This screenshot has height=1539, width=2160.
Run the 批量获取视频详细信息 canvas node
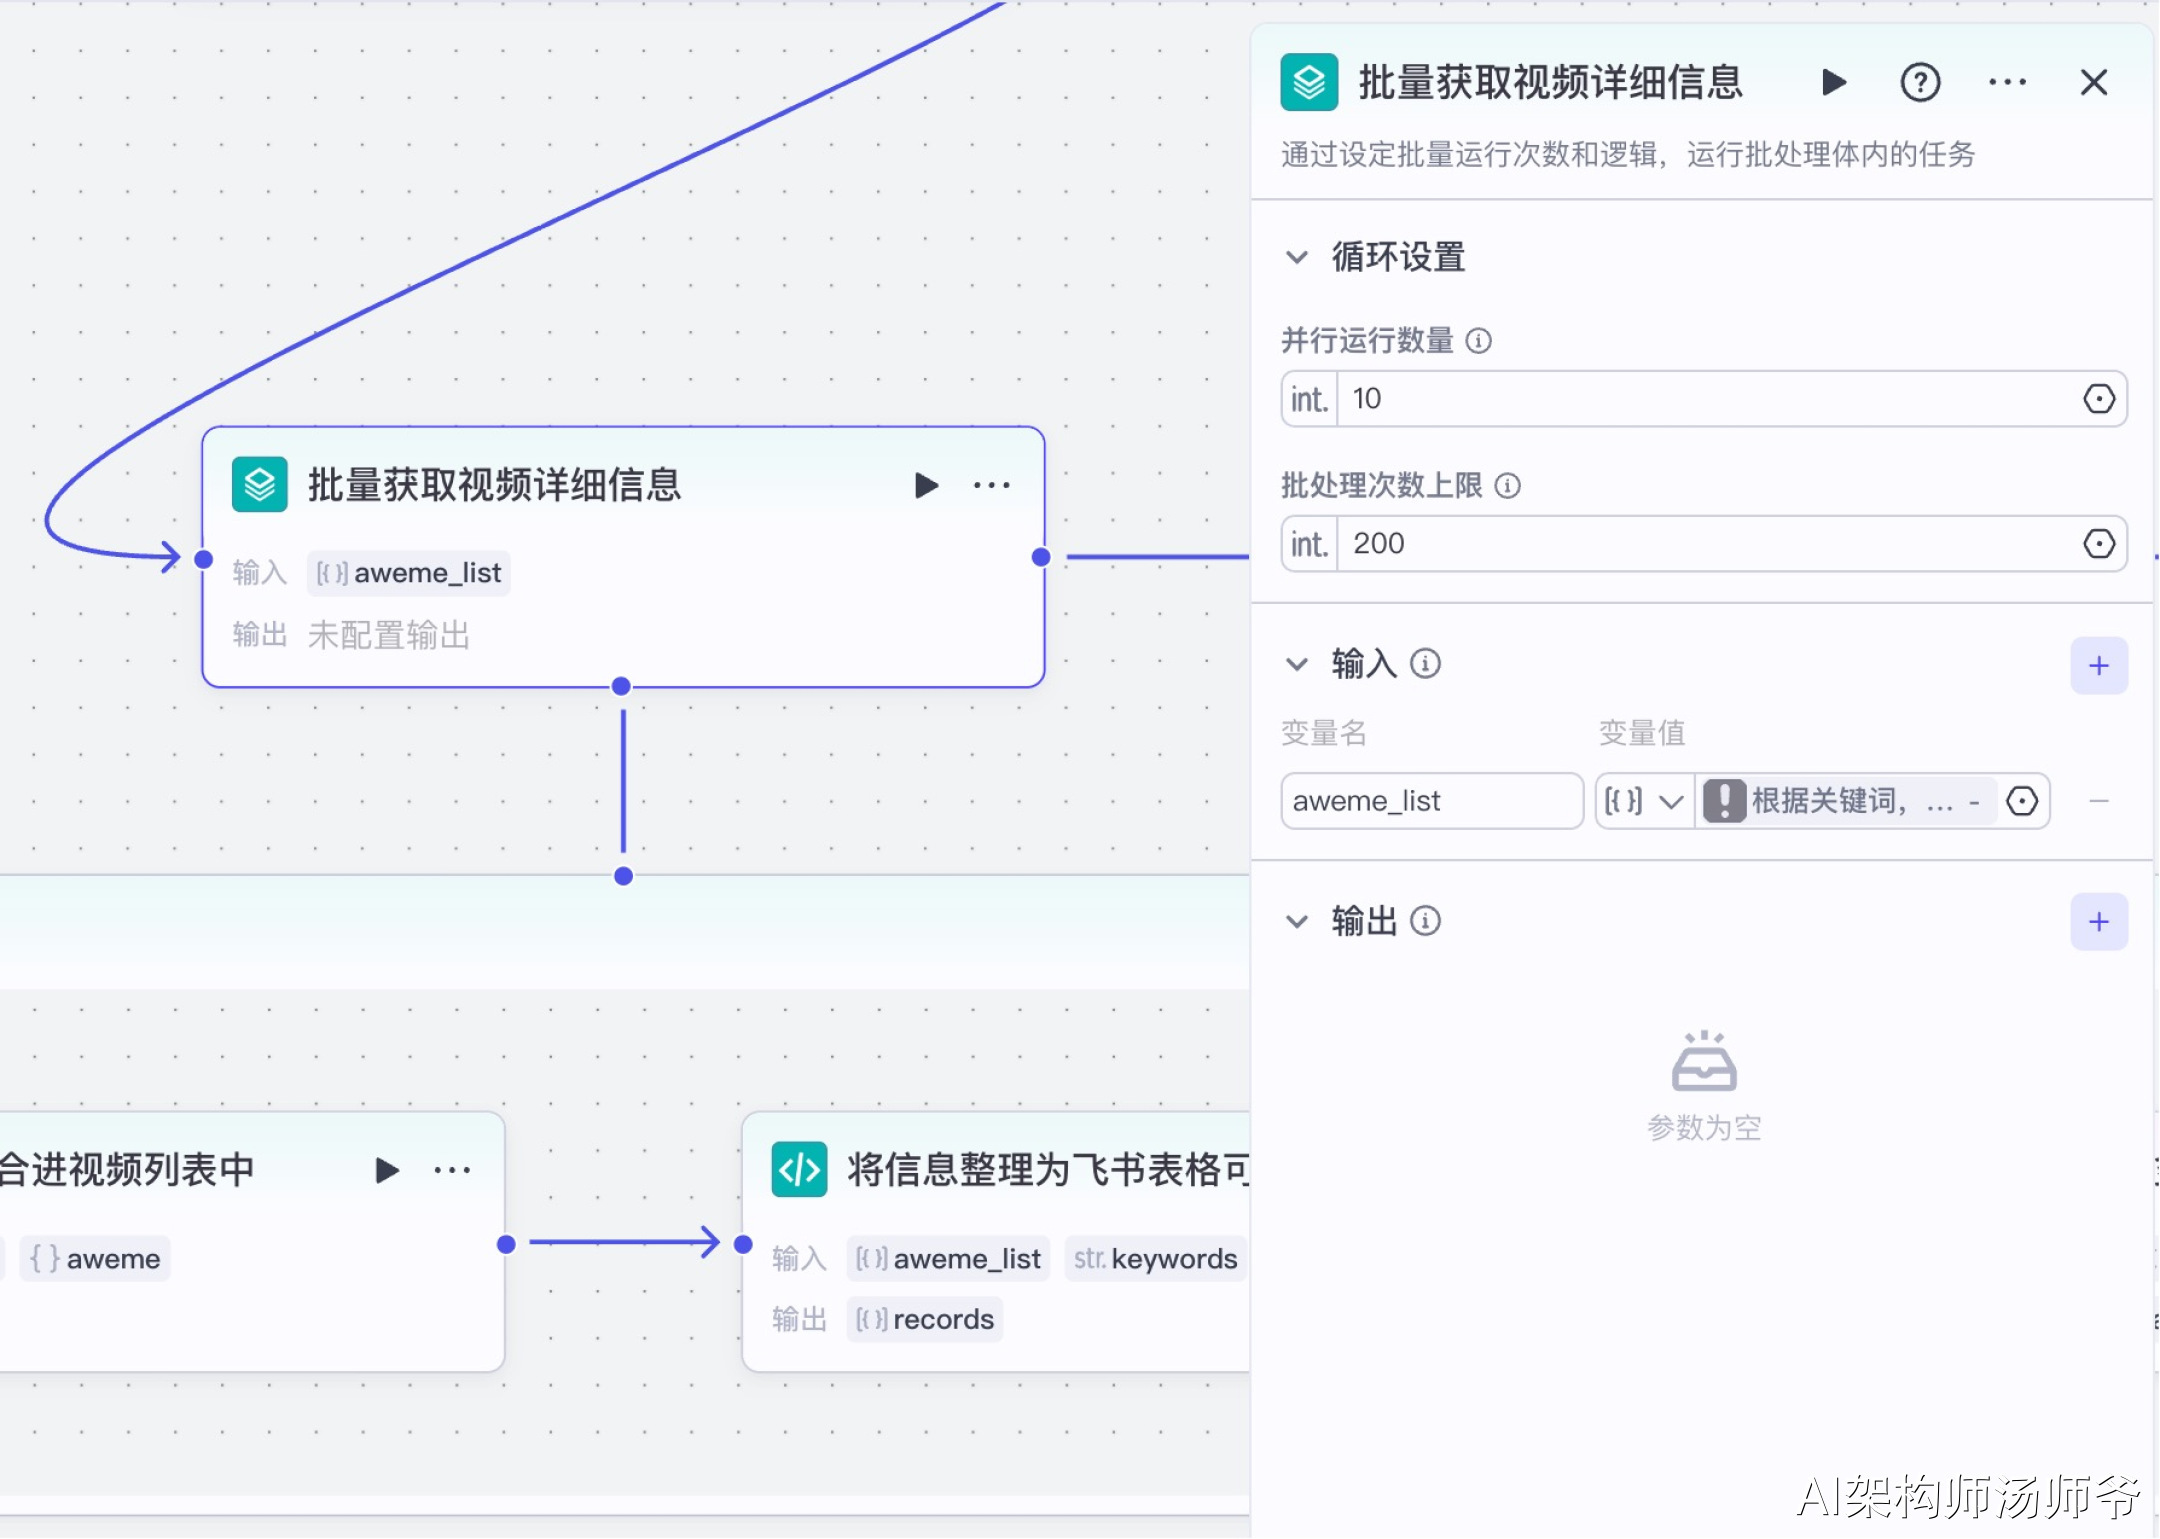click(926, 486)
